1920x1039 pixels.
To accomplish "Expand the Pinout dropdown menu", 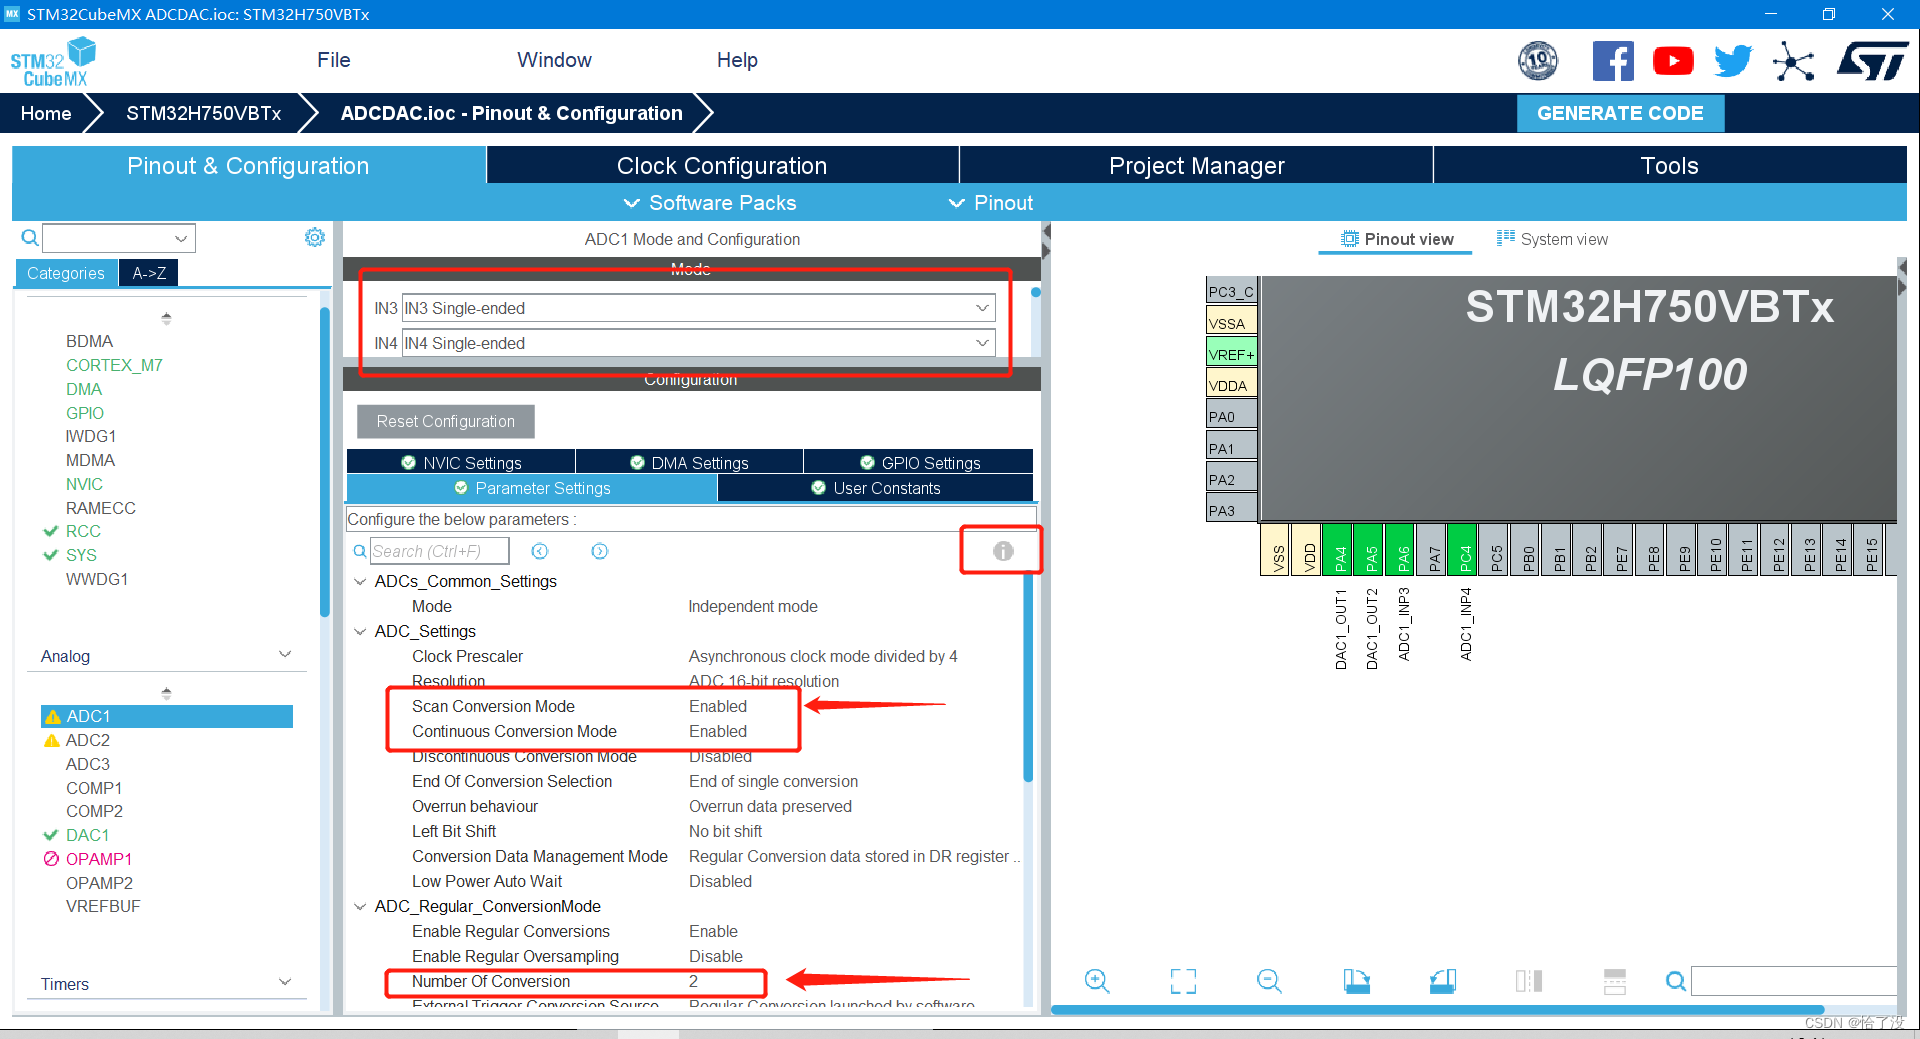I will (990, 203).
